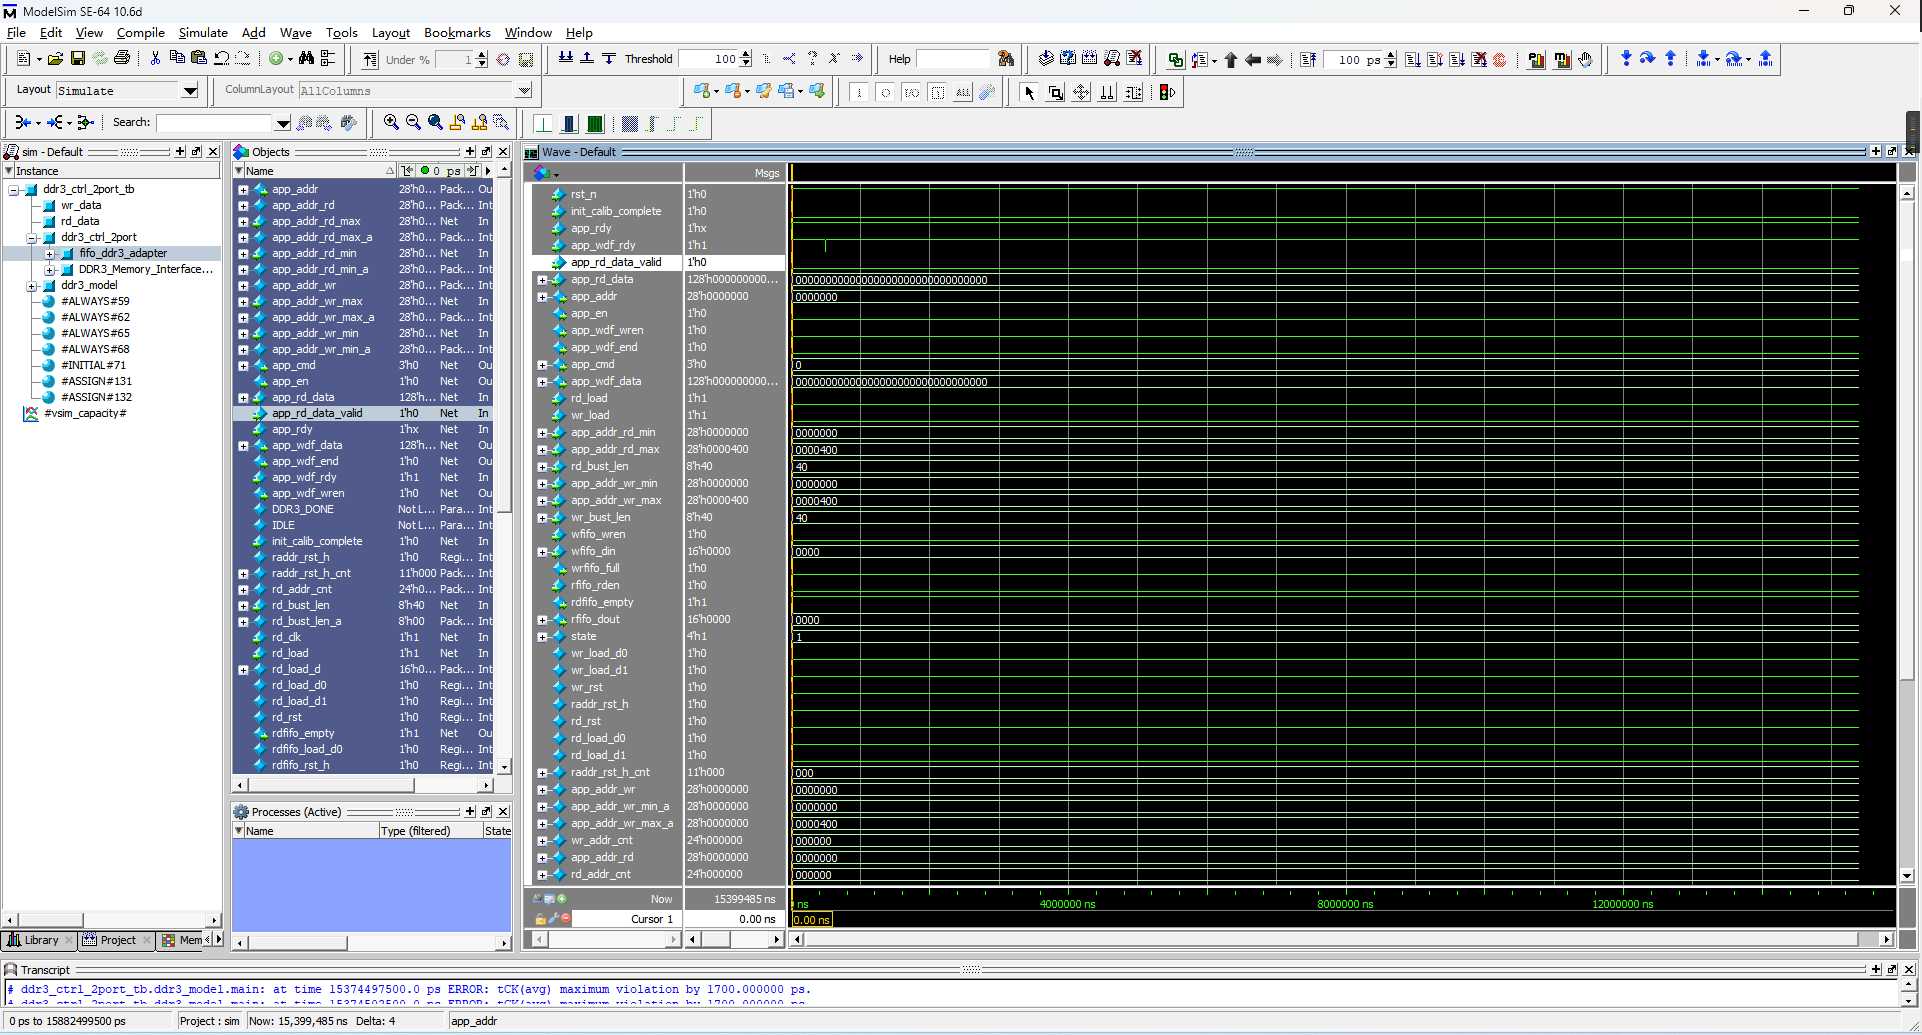
Task: Click the Name column header in Objects
Action: tap(314, 171)
